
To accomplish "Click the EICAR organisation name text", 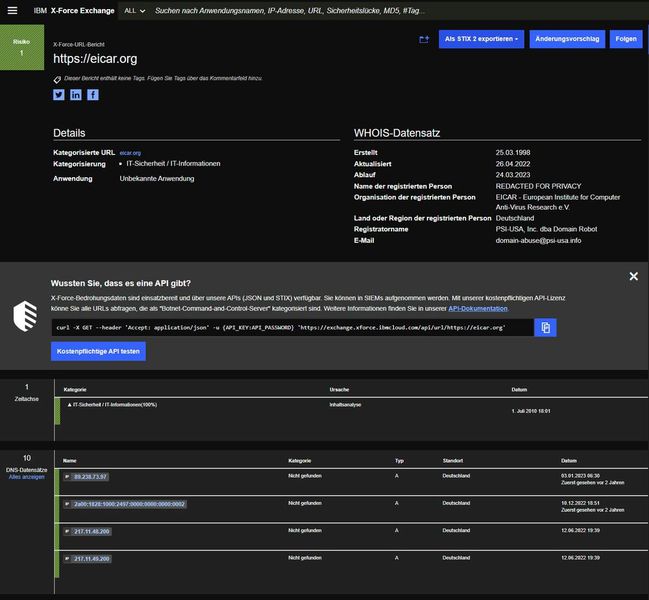I will coord(558,202).
